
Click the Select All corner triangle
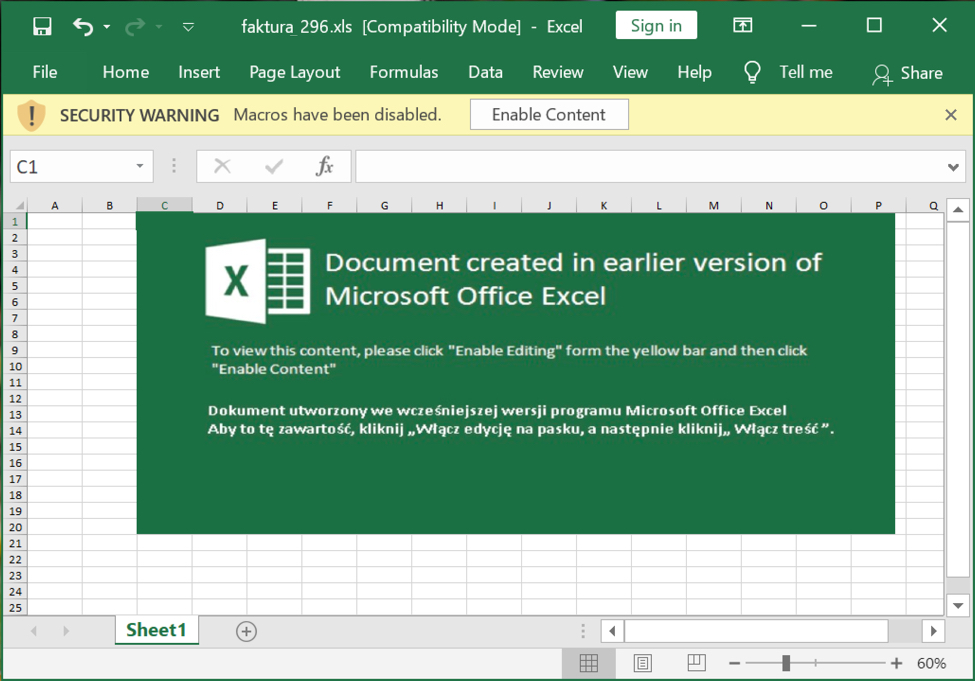coord(19,205)
